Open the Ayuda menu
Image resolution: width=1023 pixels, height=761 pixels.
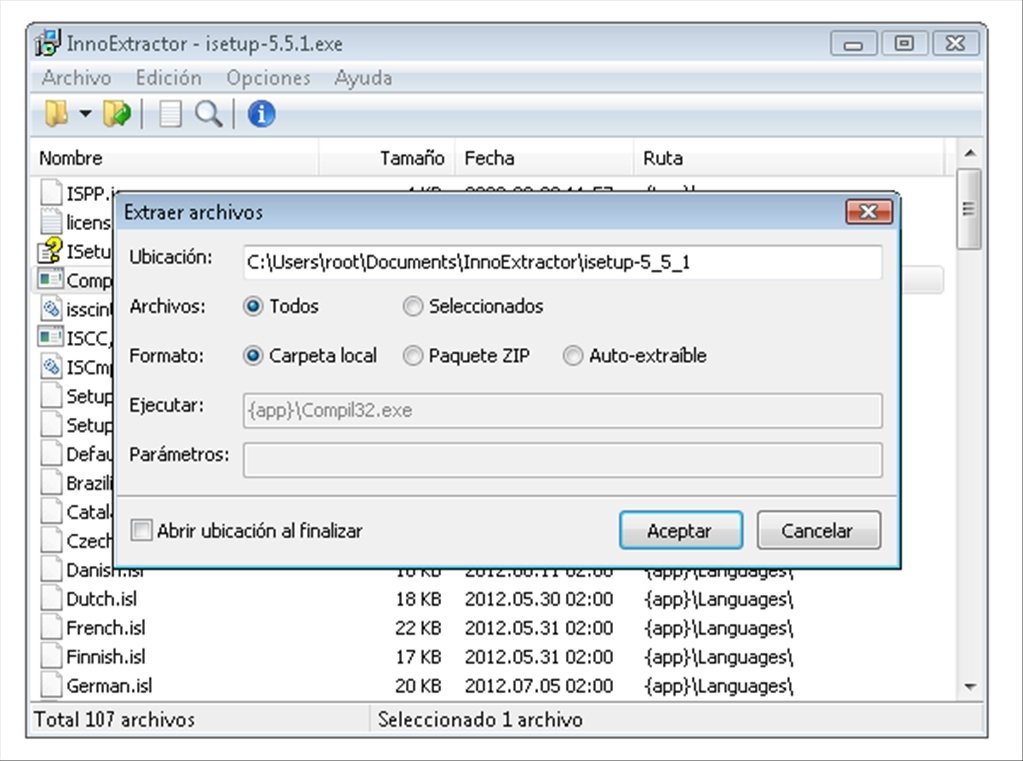[363, 78]
